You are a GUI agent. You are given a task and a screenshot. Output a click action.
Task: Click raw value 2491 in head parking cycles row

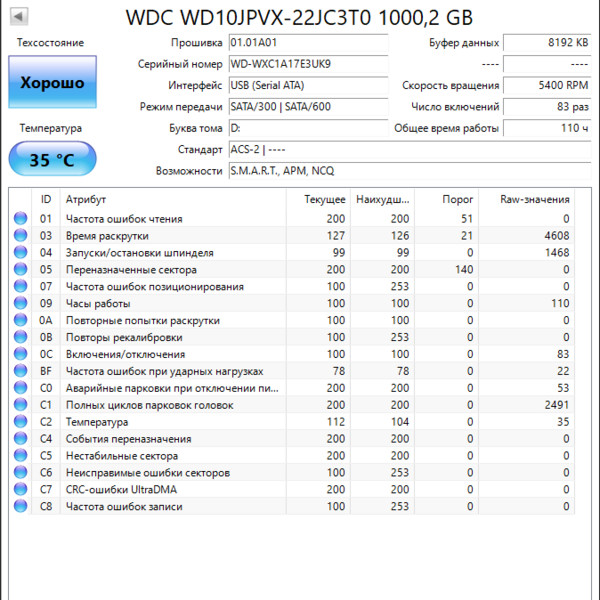tap(557, 405)
